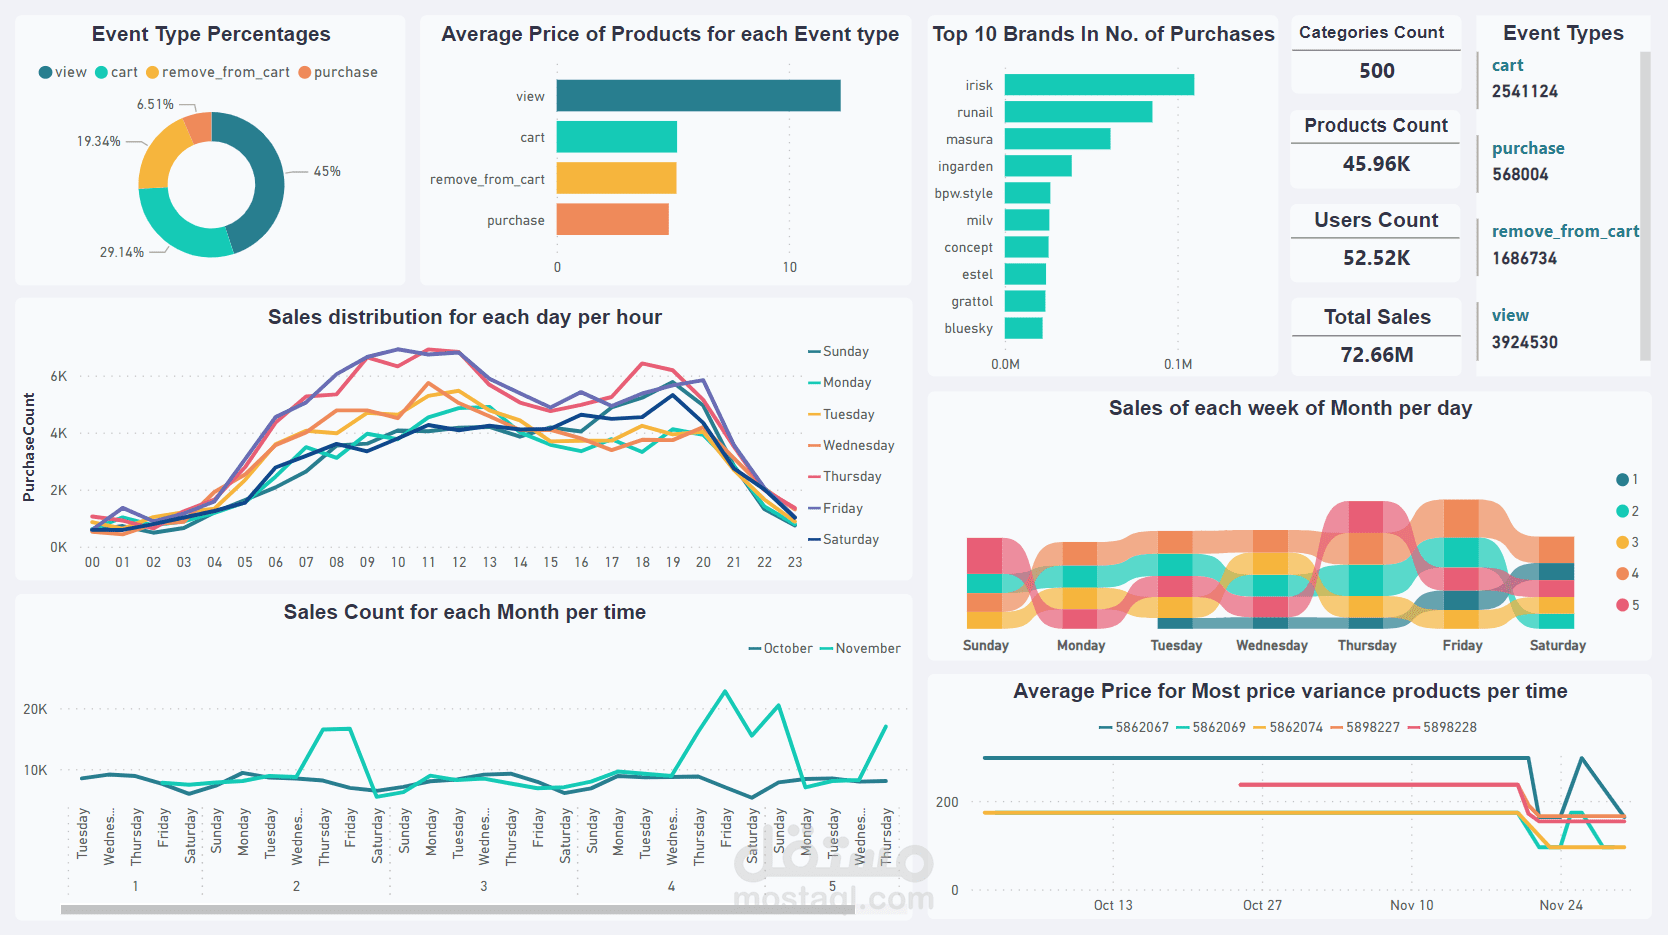Screen dimensions: 1668x935
Task: Select the cart row in Event Types
Action: point(1558,78)
